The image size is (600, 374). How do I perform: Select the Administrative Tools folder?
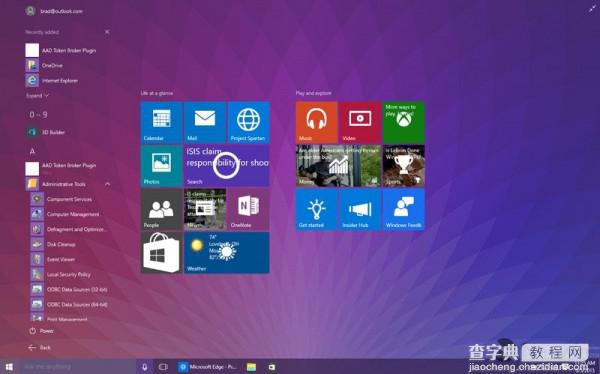click(x=64, y=184)
